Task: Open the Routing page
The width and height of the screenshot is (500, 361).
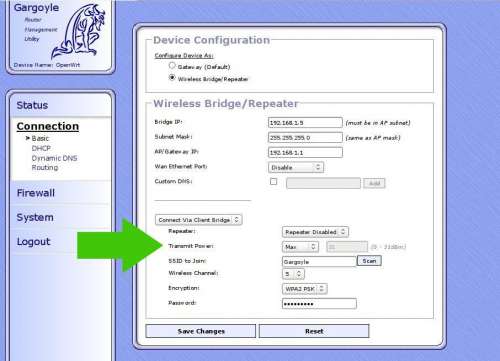Action: tap(45, 167)
